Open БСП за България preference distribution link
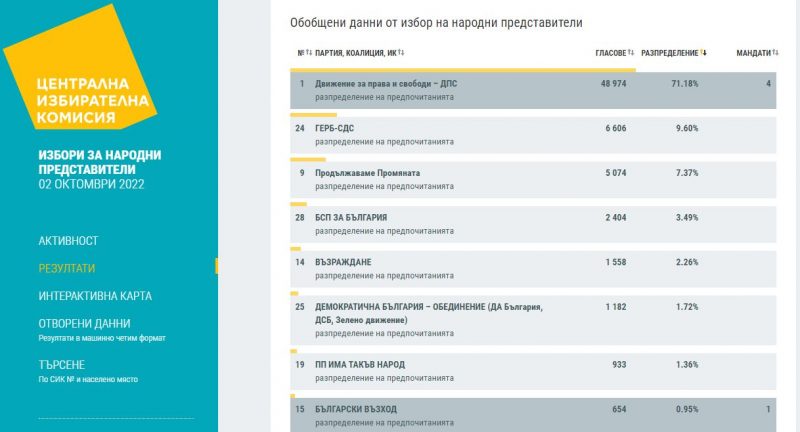The image size is (800, 432). 384,231
